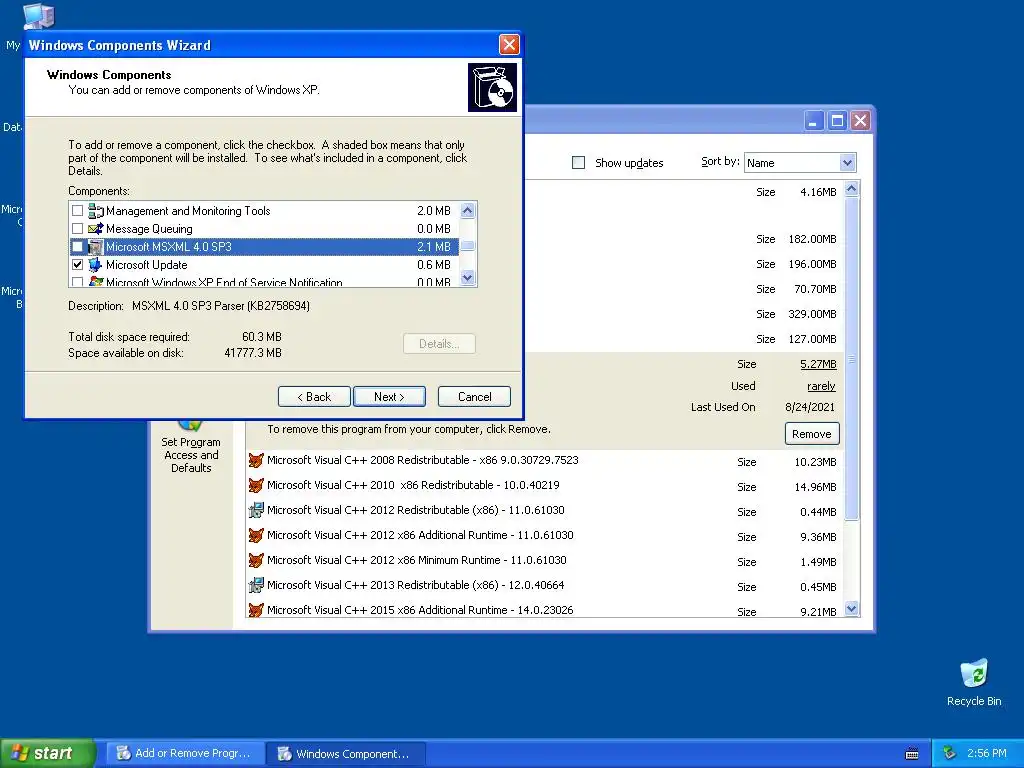Click the Next button in the wizard

pyautogui.click(x=389, y=396)
